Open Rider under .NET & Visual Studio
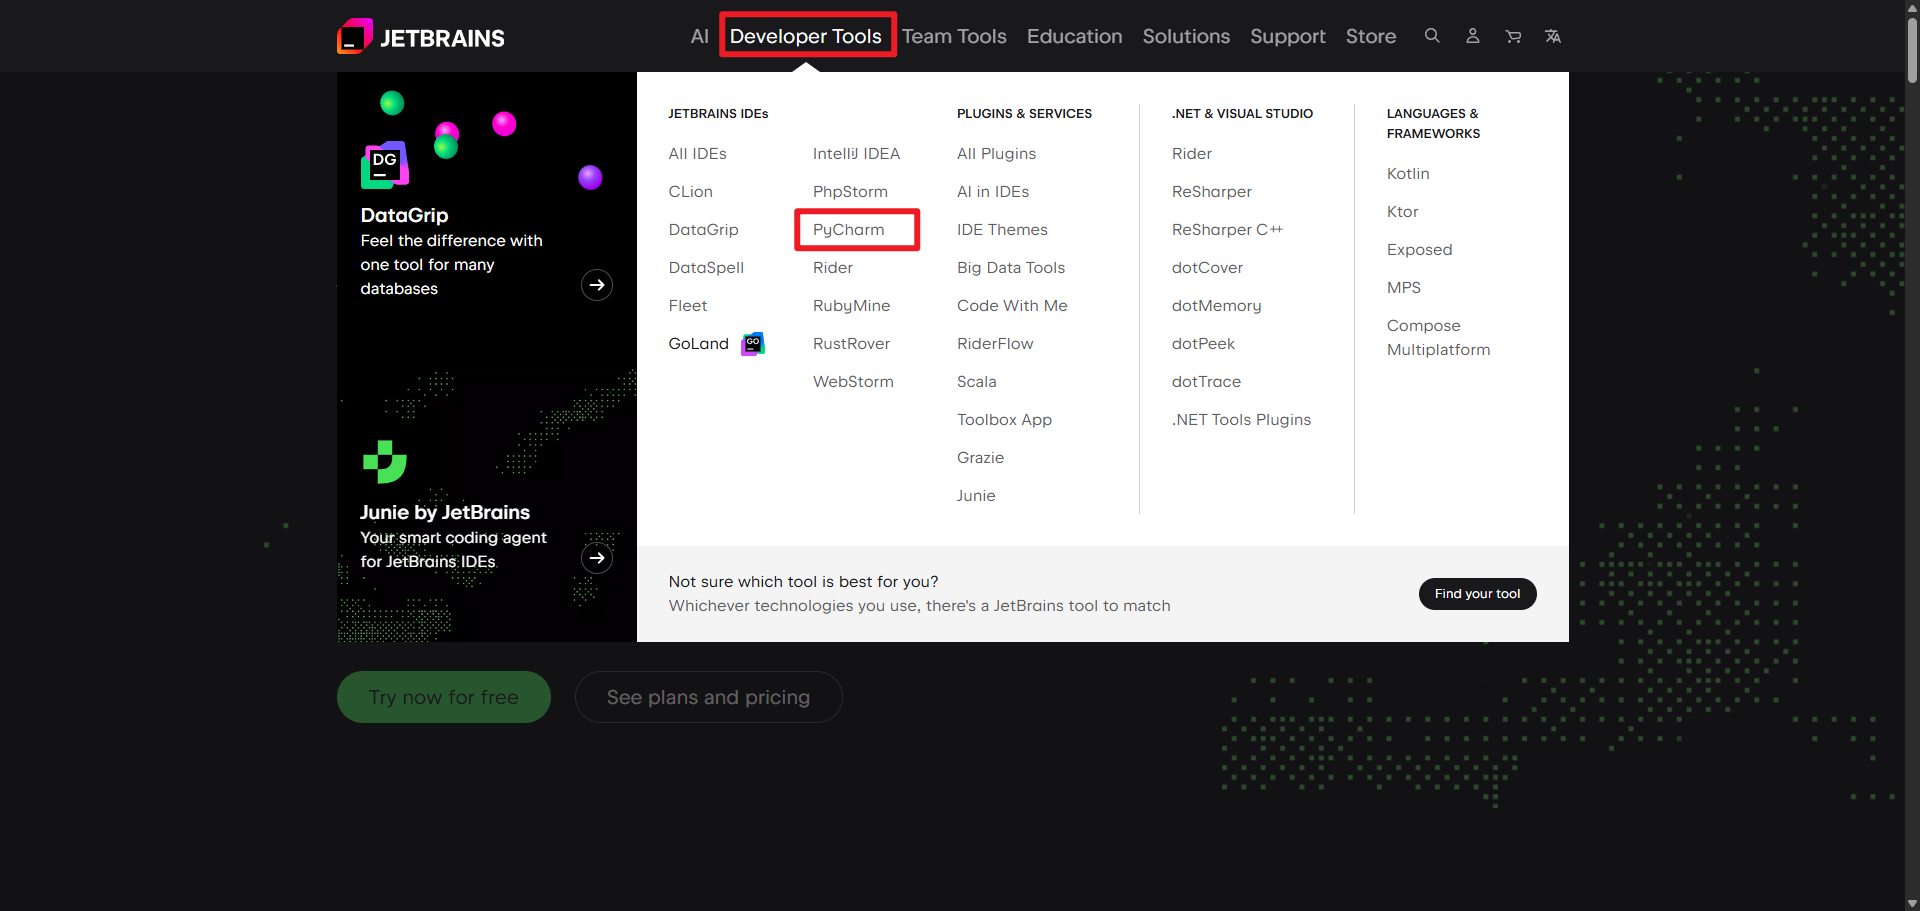This screenshot has height=911, width=1920. point(1192,154)
